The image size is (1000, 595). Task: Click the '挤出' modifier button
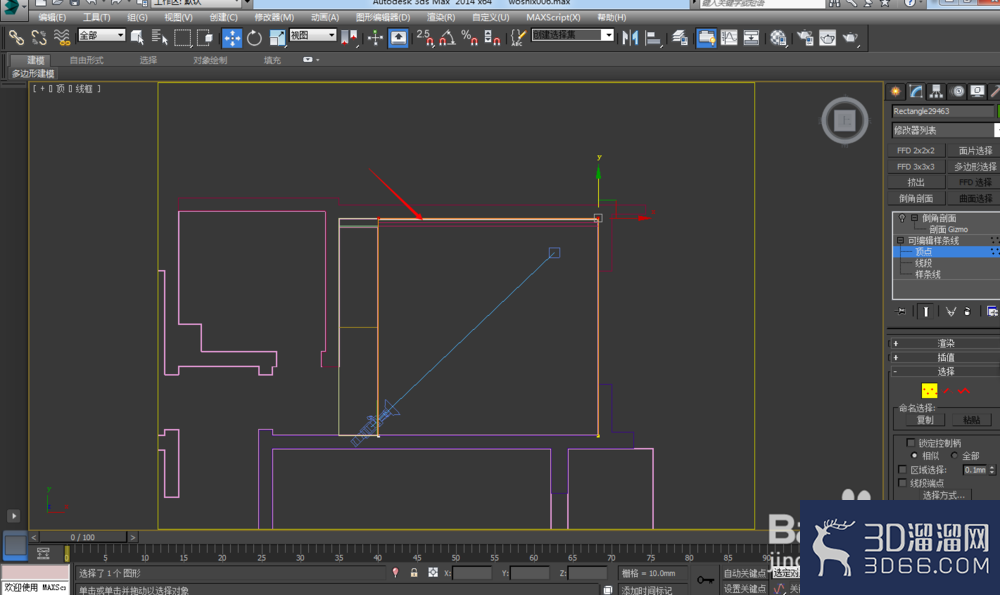916,182
